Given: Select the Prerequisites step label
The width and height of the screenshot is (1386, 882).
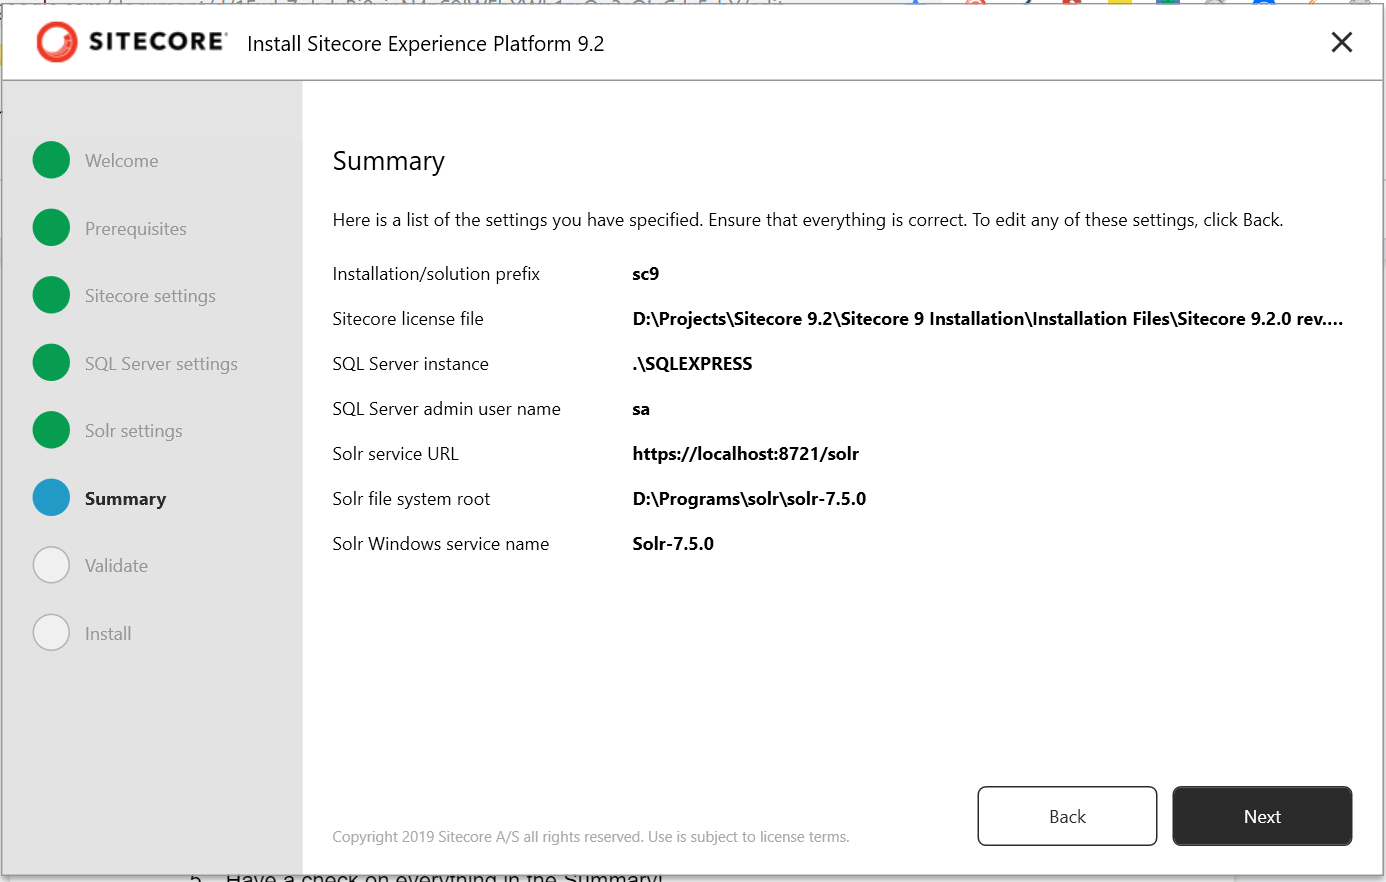Looking at the screenshot, I should click(x=136, y=229).
